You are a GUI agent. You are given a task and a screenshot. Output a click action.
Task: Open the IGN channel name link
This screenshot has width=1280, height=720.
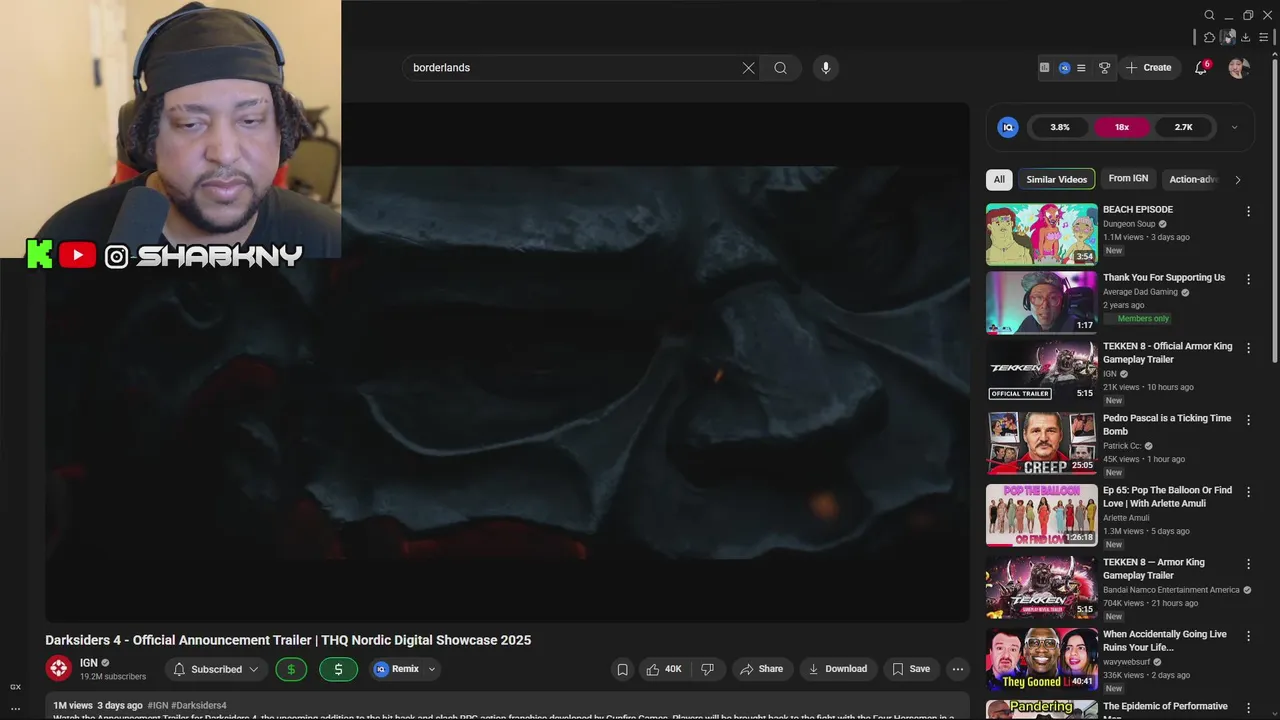pyautogui.click(x=89, y=663)
